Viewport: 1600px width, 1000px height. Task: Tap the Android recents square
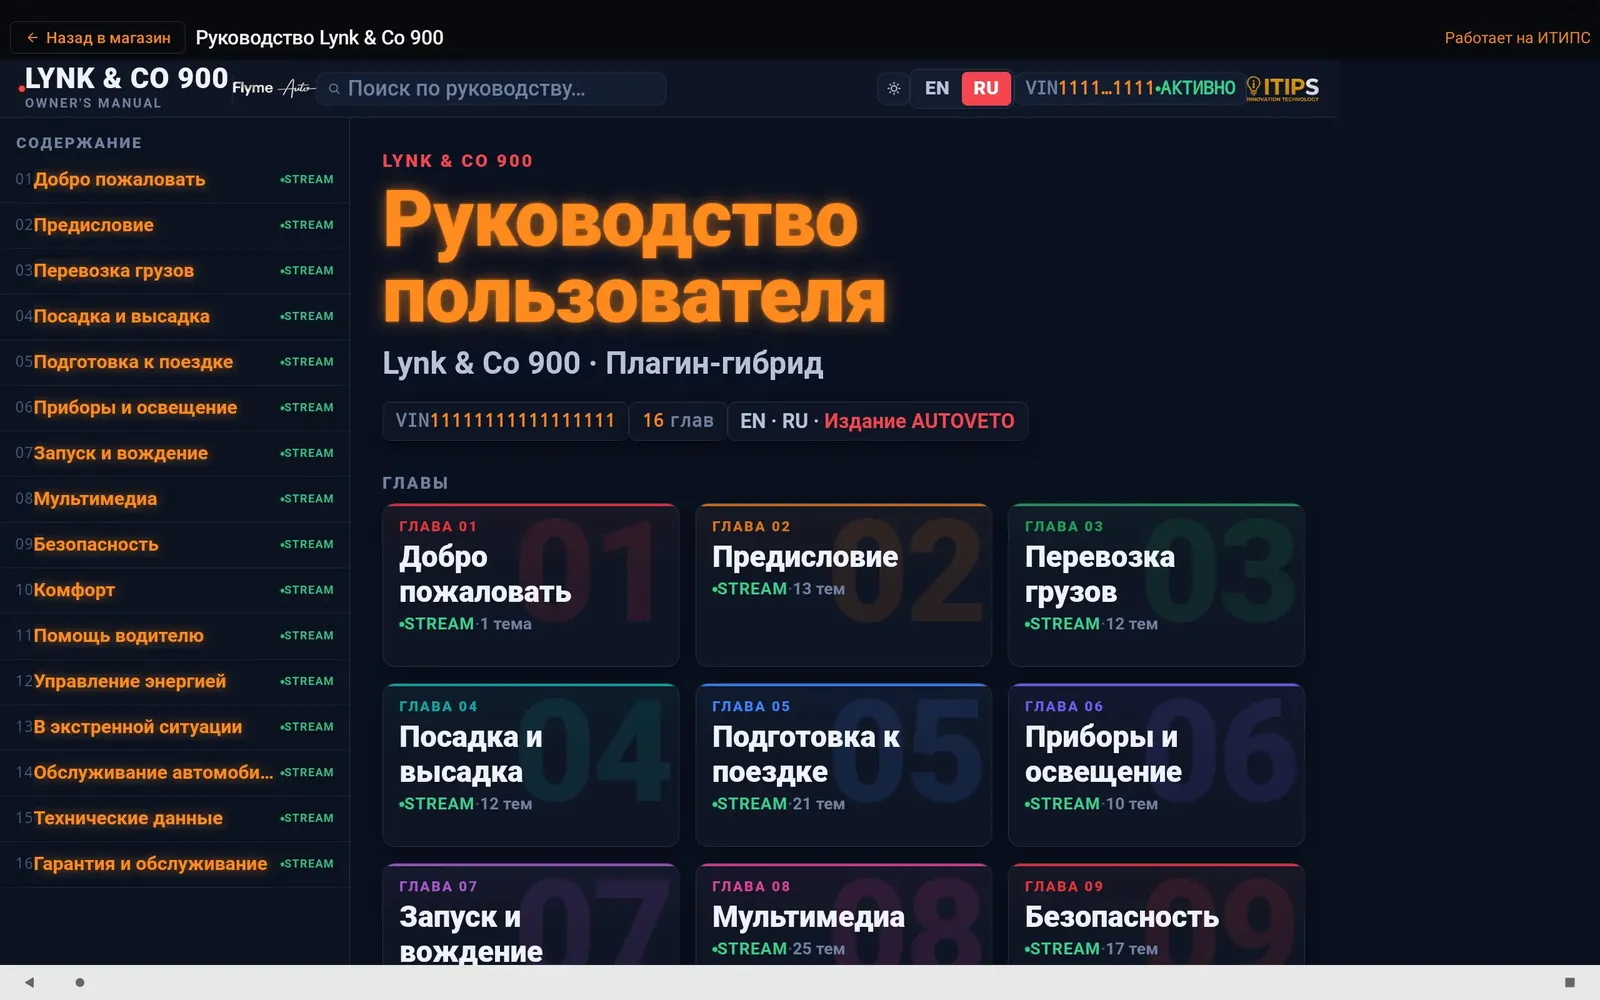click(1569, 982)
